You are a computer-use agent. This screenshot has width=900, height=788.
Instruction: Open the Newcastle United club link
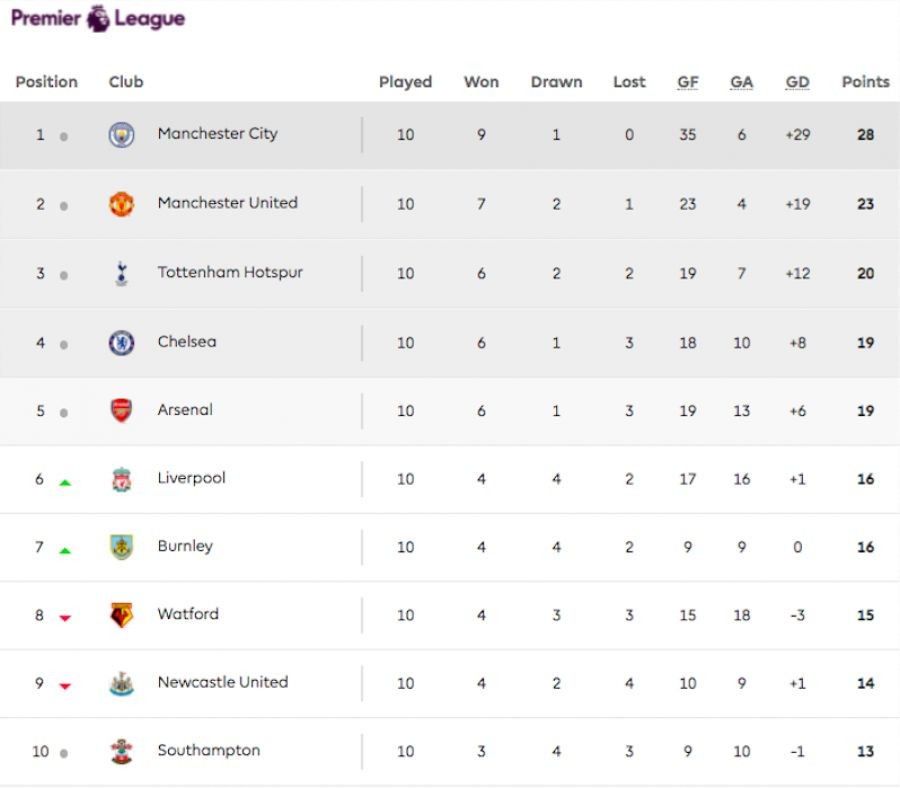pyautogui.click(x=222, y=682)
